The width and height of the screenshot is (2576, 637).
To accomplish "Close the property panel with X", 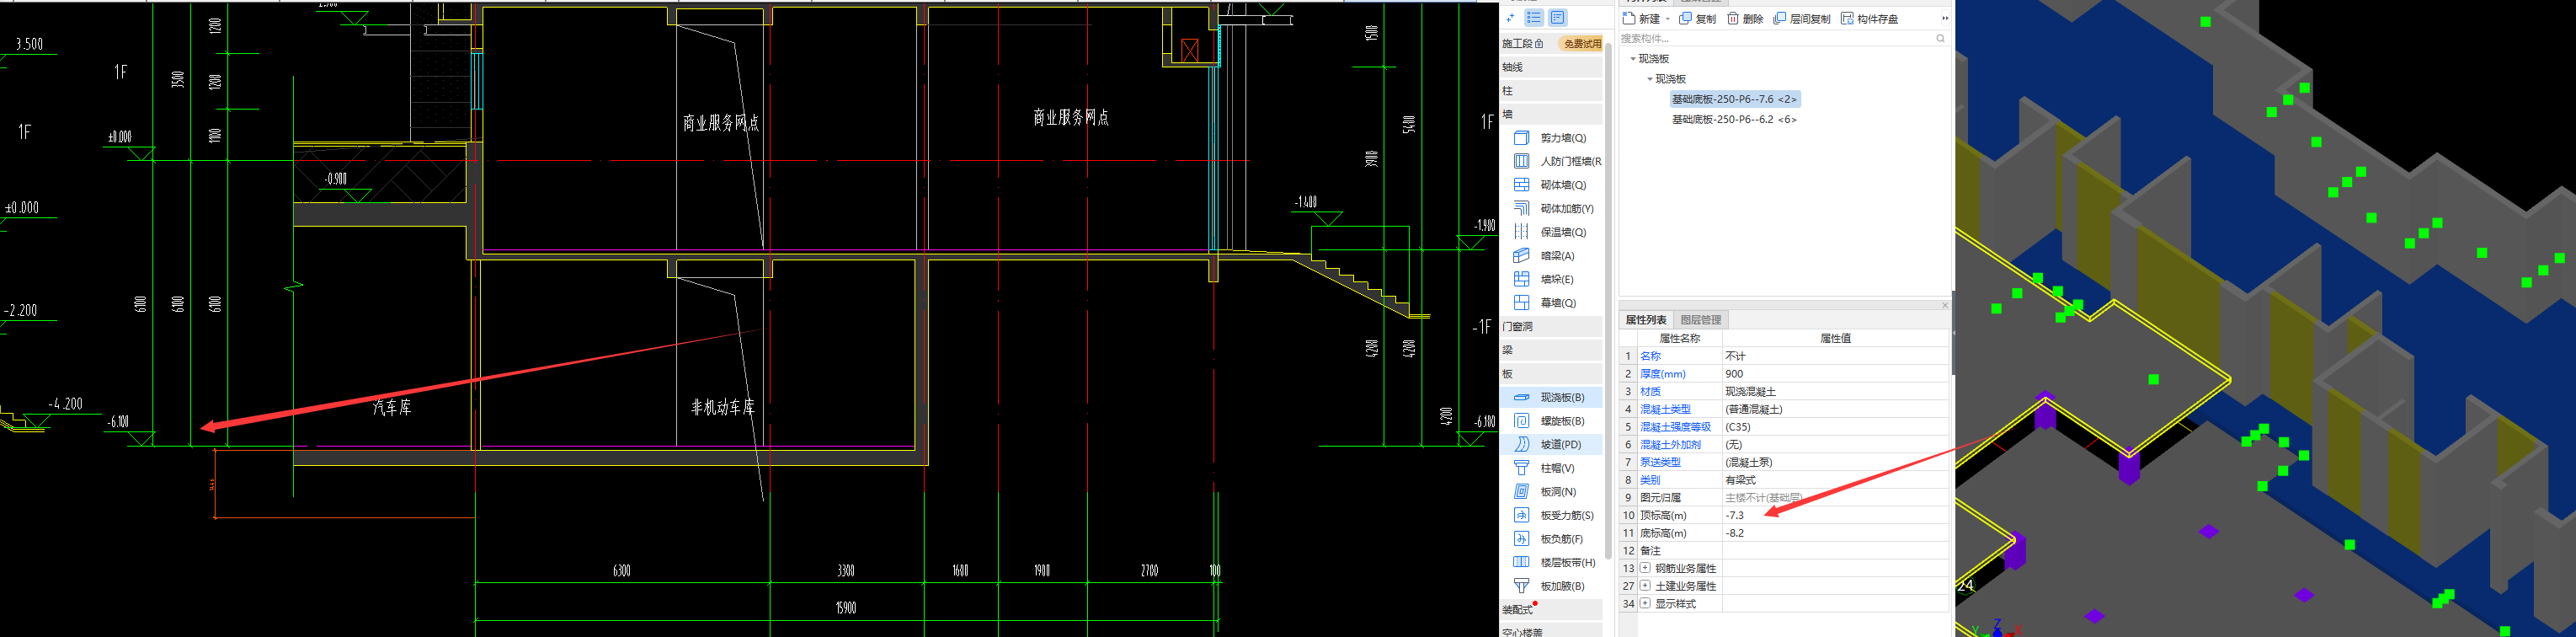I will [1945, 305].
